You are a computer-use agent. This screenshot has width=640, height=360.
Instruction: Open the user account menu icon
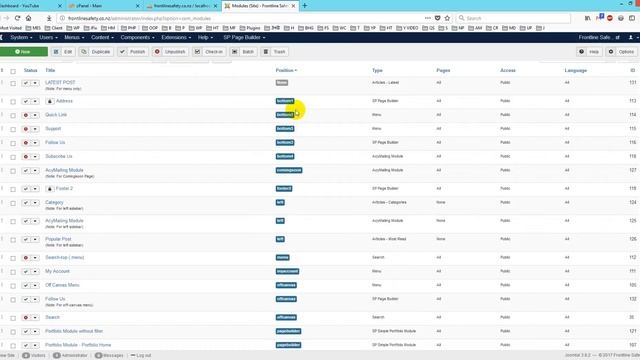631,37
